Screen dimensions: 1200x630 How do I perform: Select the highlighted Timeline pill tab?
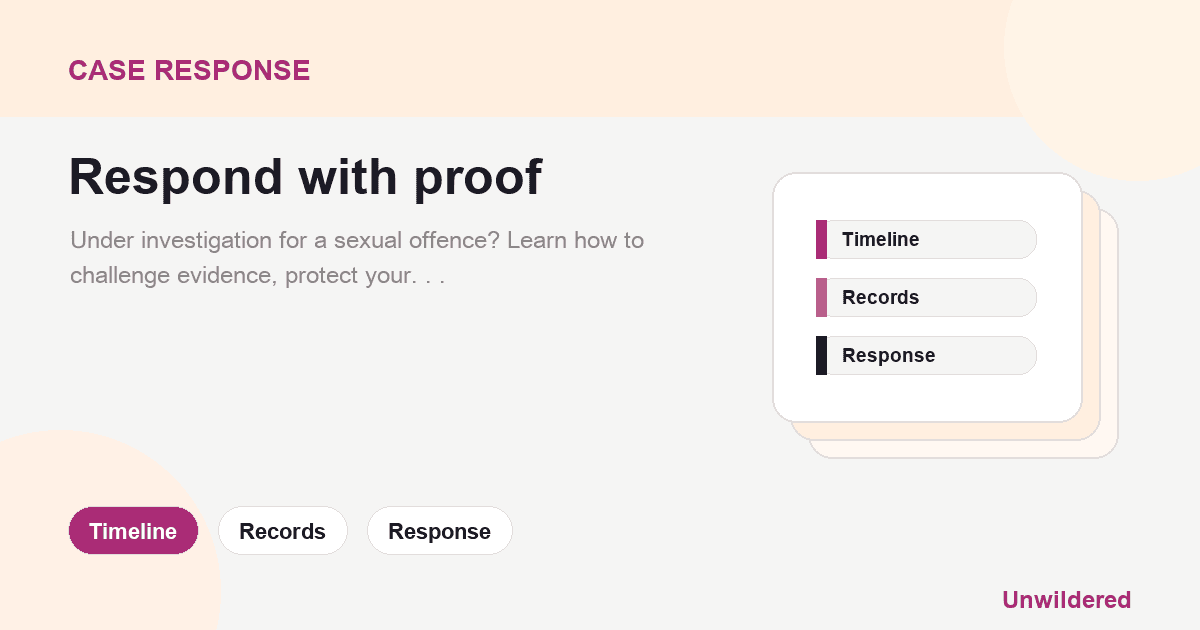click(x=133, y=531)
